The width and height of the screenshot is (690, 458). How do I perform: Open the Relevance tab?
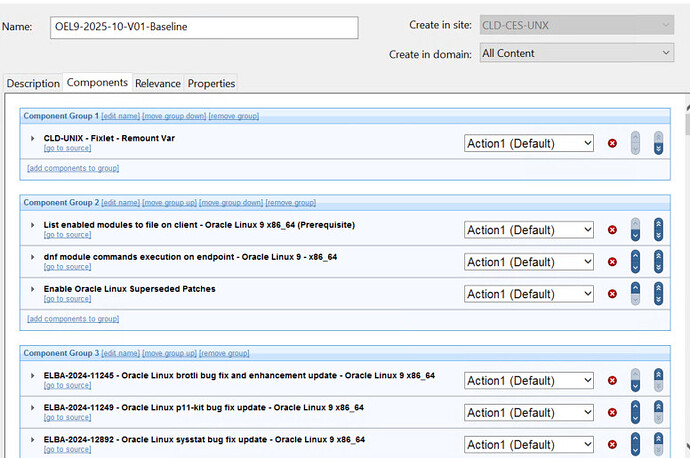pyautogui.click(x=158, y=83)
